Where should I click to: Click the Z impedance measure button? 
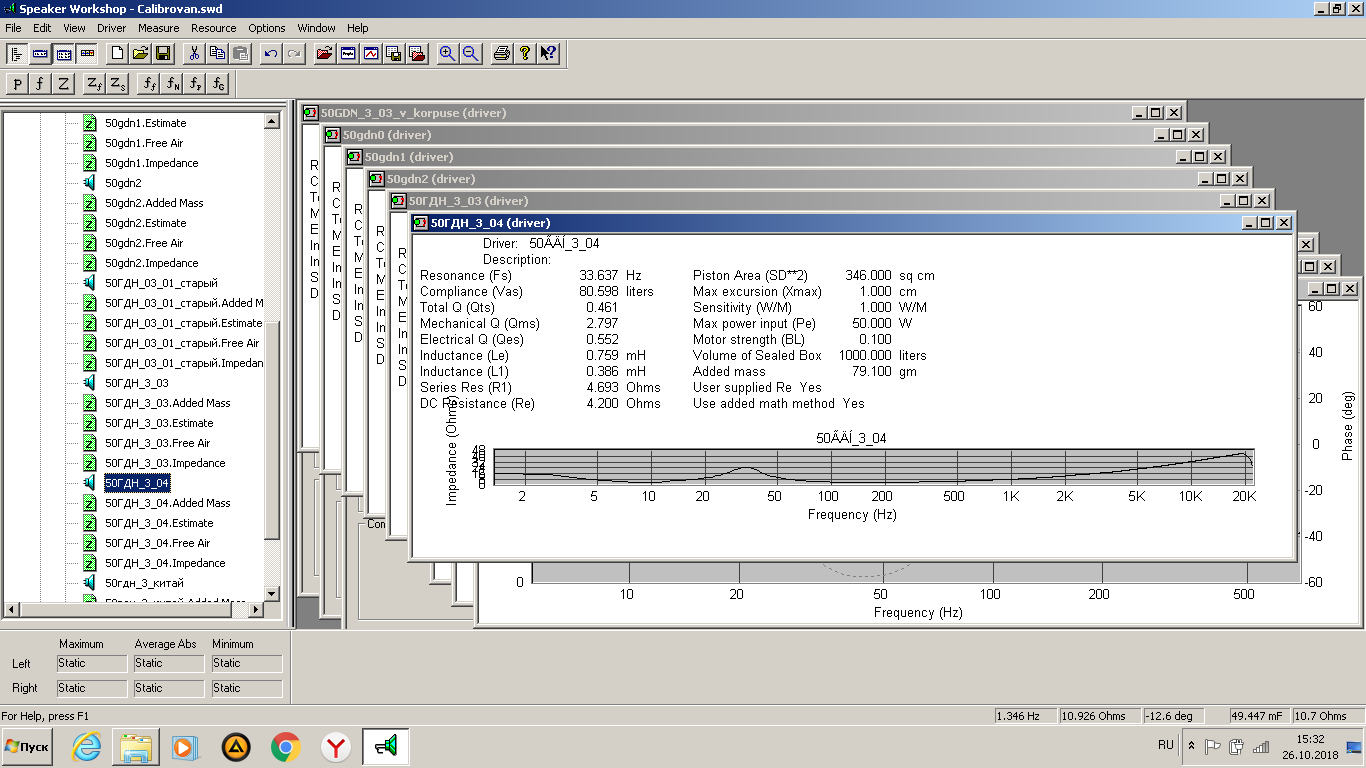(x=64, y=84)
